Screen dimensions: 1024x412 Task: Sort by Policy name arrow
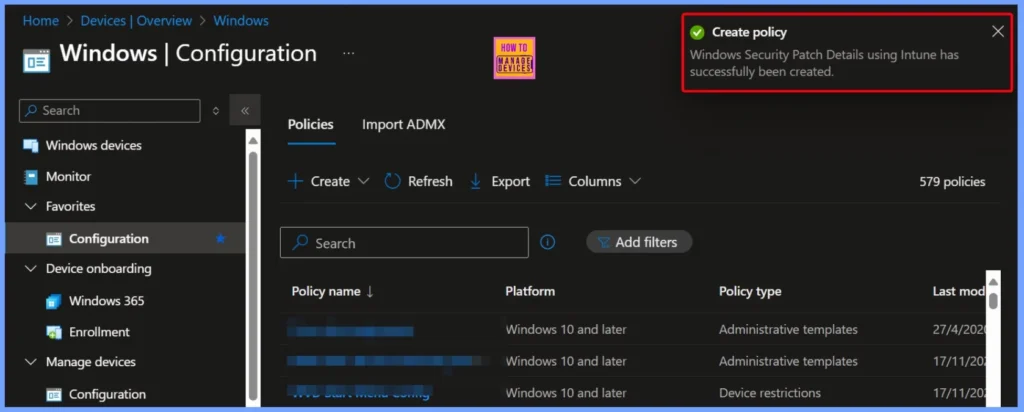coord(370,292)
